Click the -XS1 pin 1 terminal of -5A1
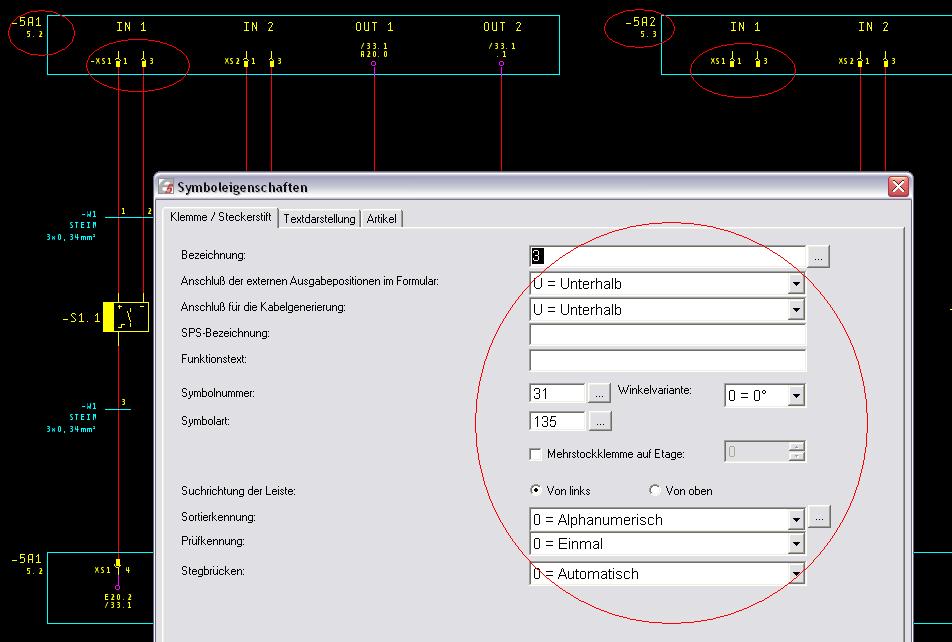The image size is (952, 642). point(118,61)
